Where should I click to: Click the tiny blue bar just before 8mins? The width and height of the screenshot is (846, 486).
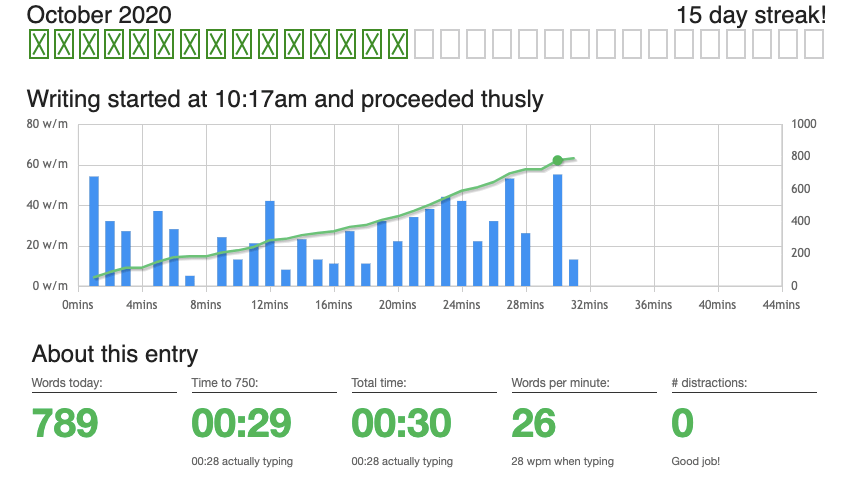[190, 280]
